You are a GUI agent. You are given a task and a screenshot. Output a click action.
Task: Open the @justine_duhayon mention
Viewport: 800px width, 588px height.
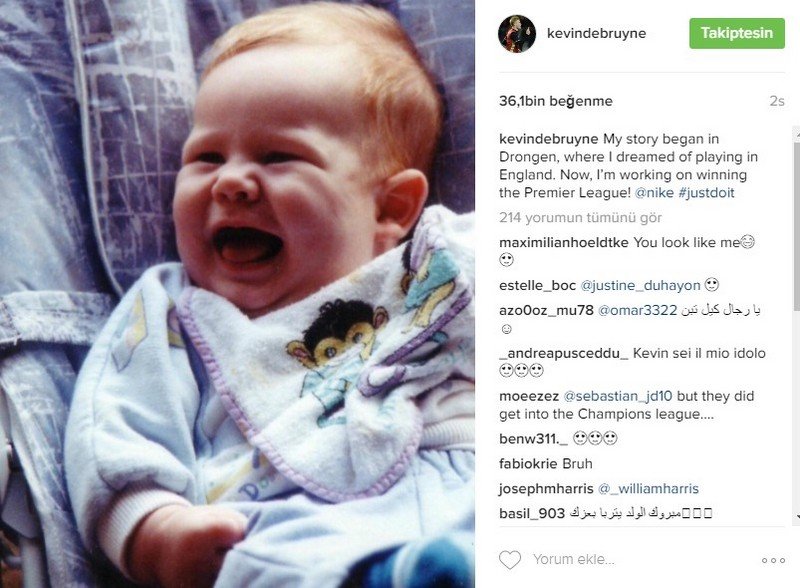click(x=640, y=285)
